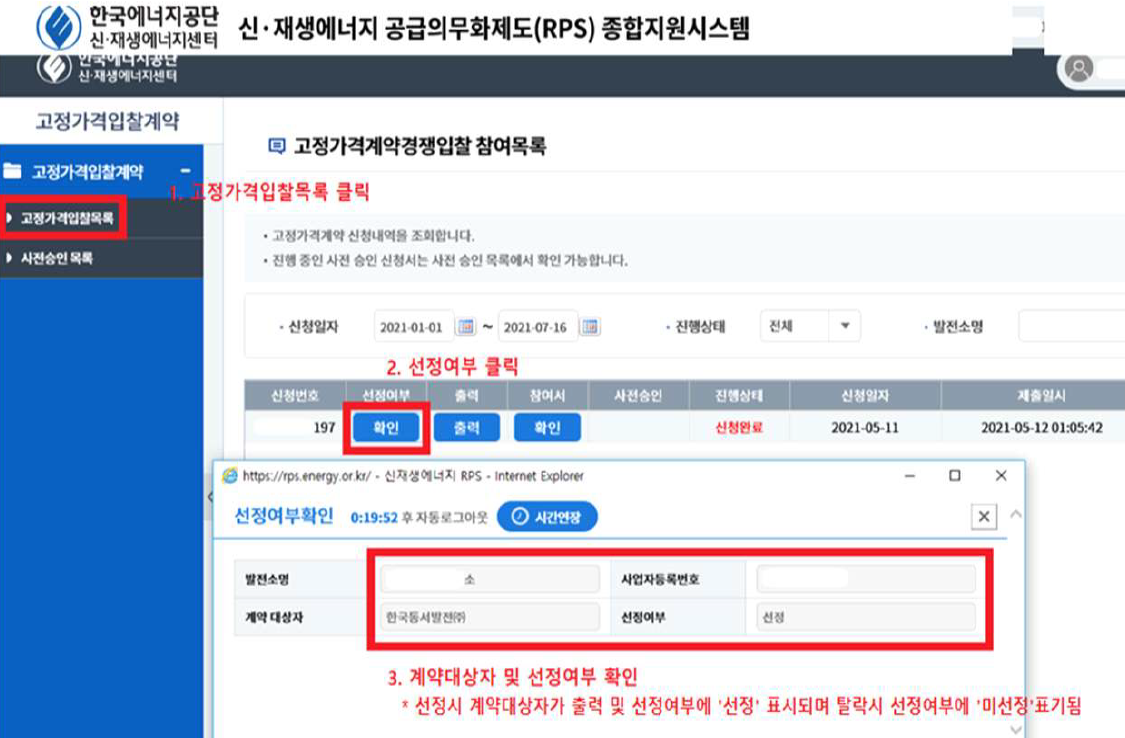Click the 발전소명 search input field
This screenshot has width=1125, height=738.
tap(1071, 326)
